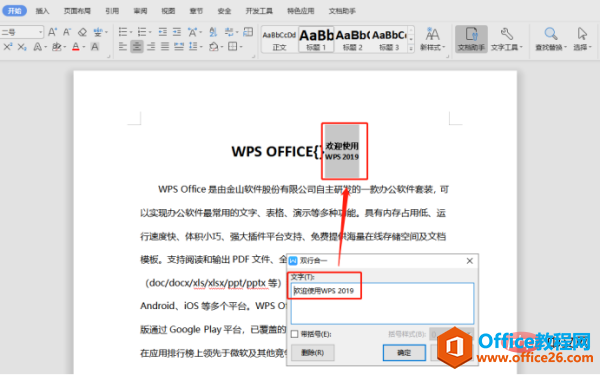Switch to the 开发工具 tab

tap(259, 11)
